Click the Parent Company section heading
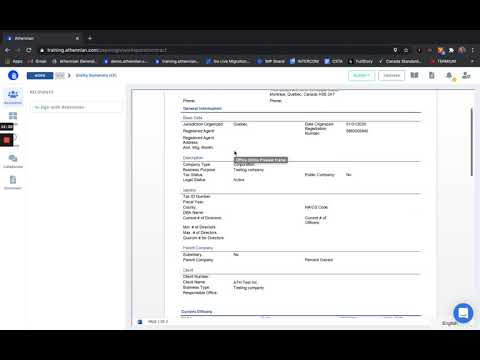This screenshot has height=360, width=480. tap(198, 248)
